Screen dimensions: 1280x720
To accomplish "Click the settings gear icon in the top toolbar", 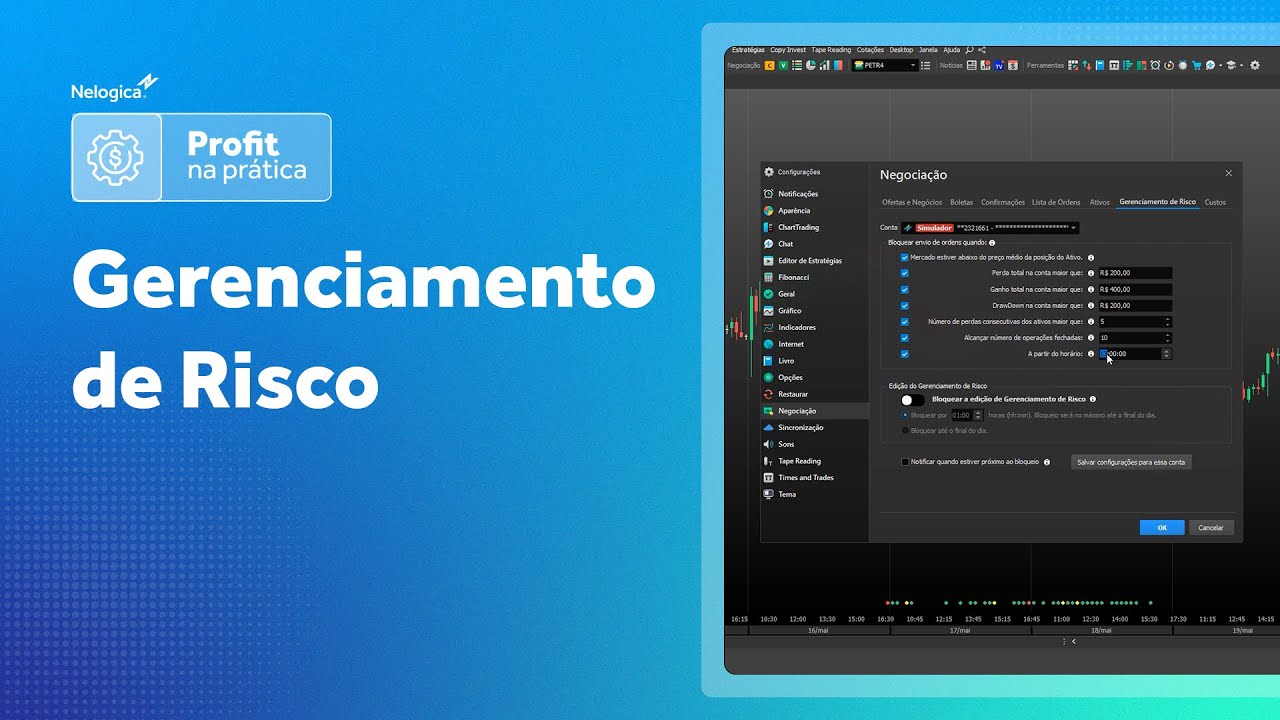I will click(x=1255, y=65).
